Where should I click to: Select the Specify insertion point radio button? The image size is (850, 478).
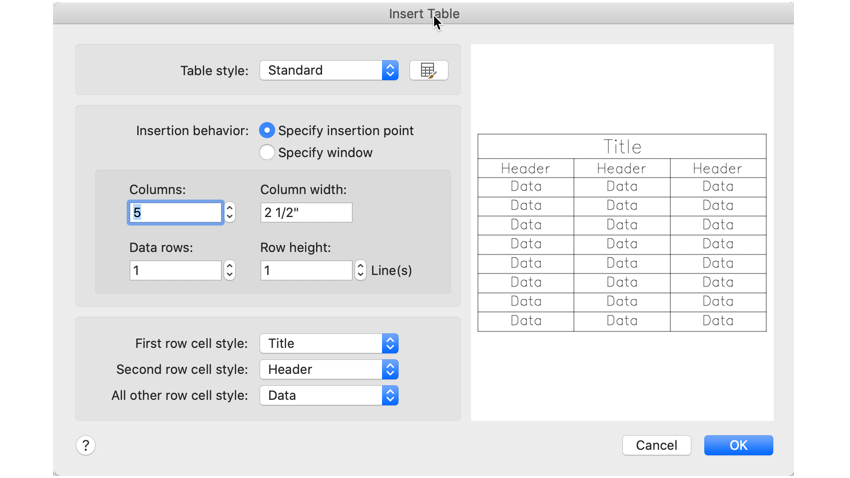(267, 130)
